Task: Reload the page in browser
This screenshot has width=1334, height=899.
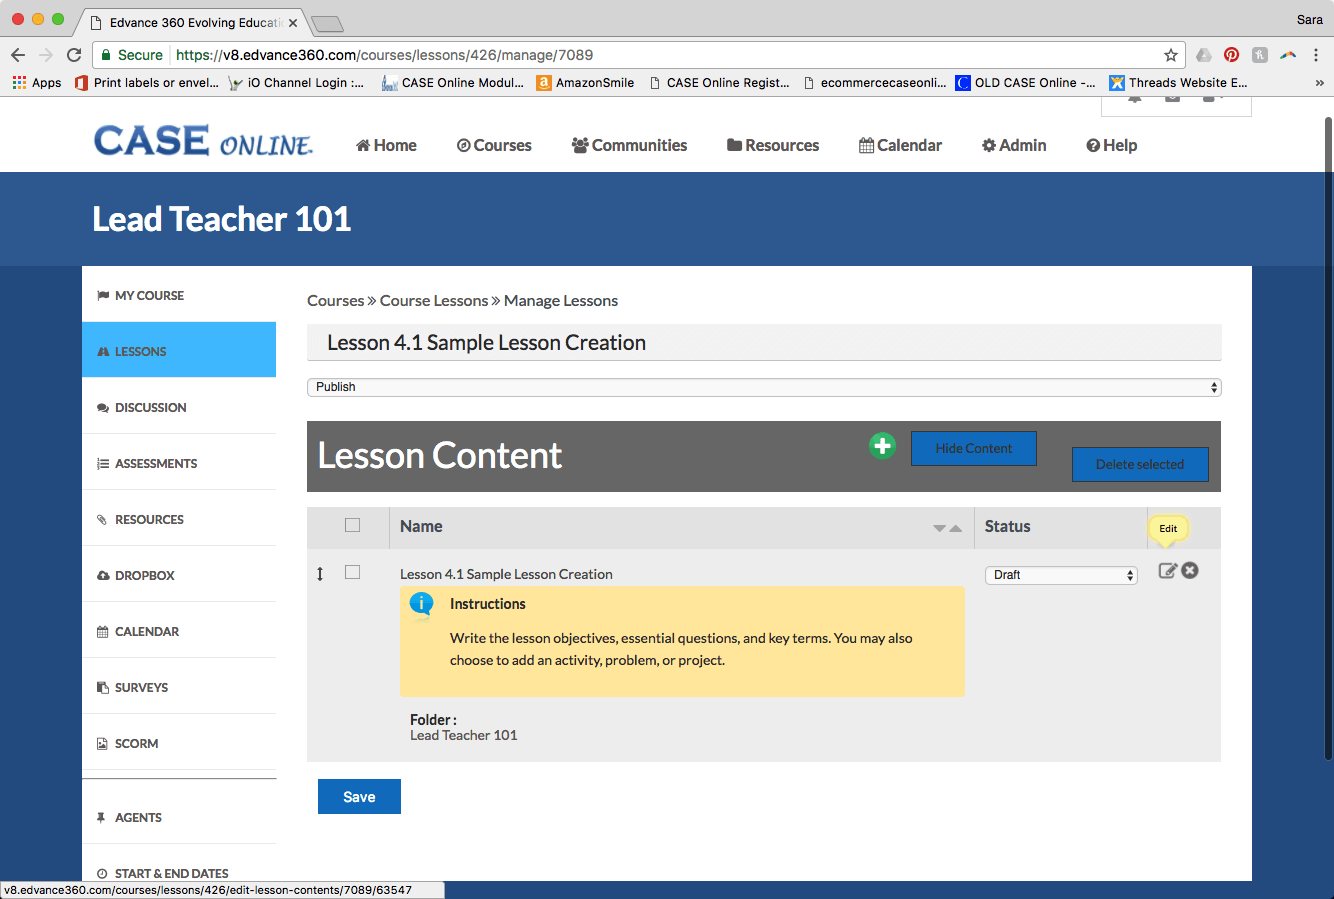Action: (74, 55)
